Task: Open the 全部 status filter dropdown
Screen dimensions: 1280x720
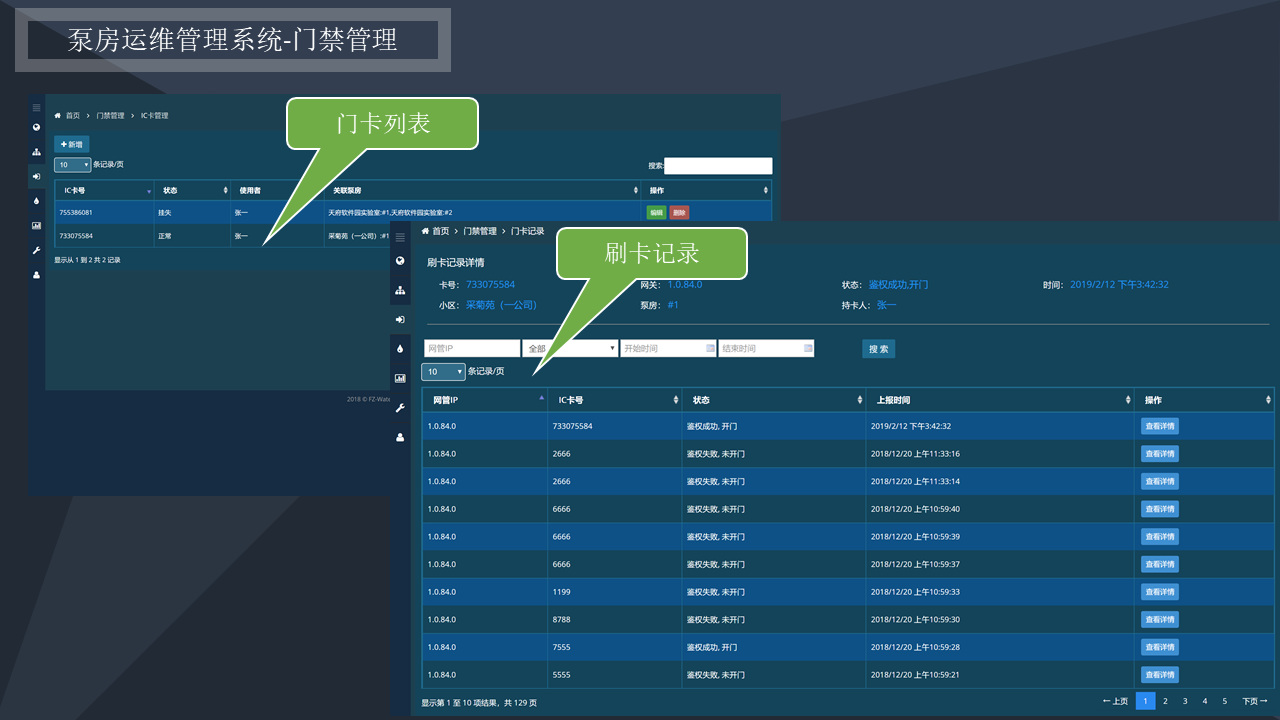Action: [x=570, y=348]
